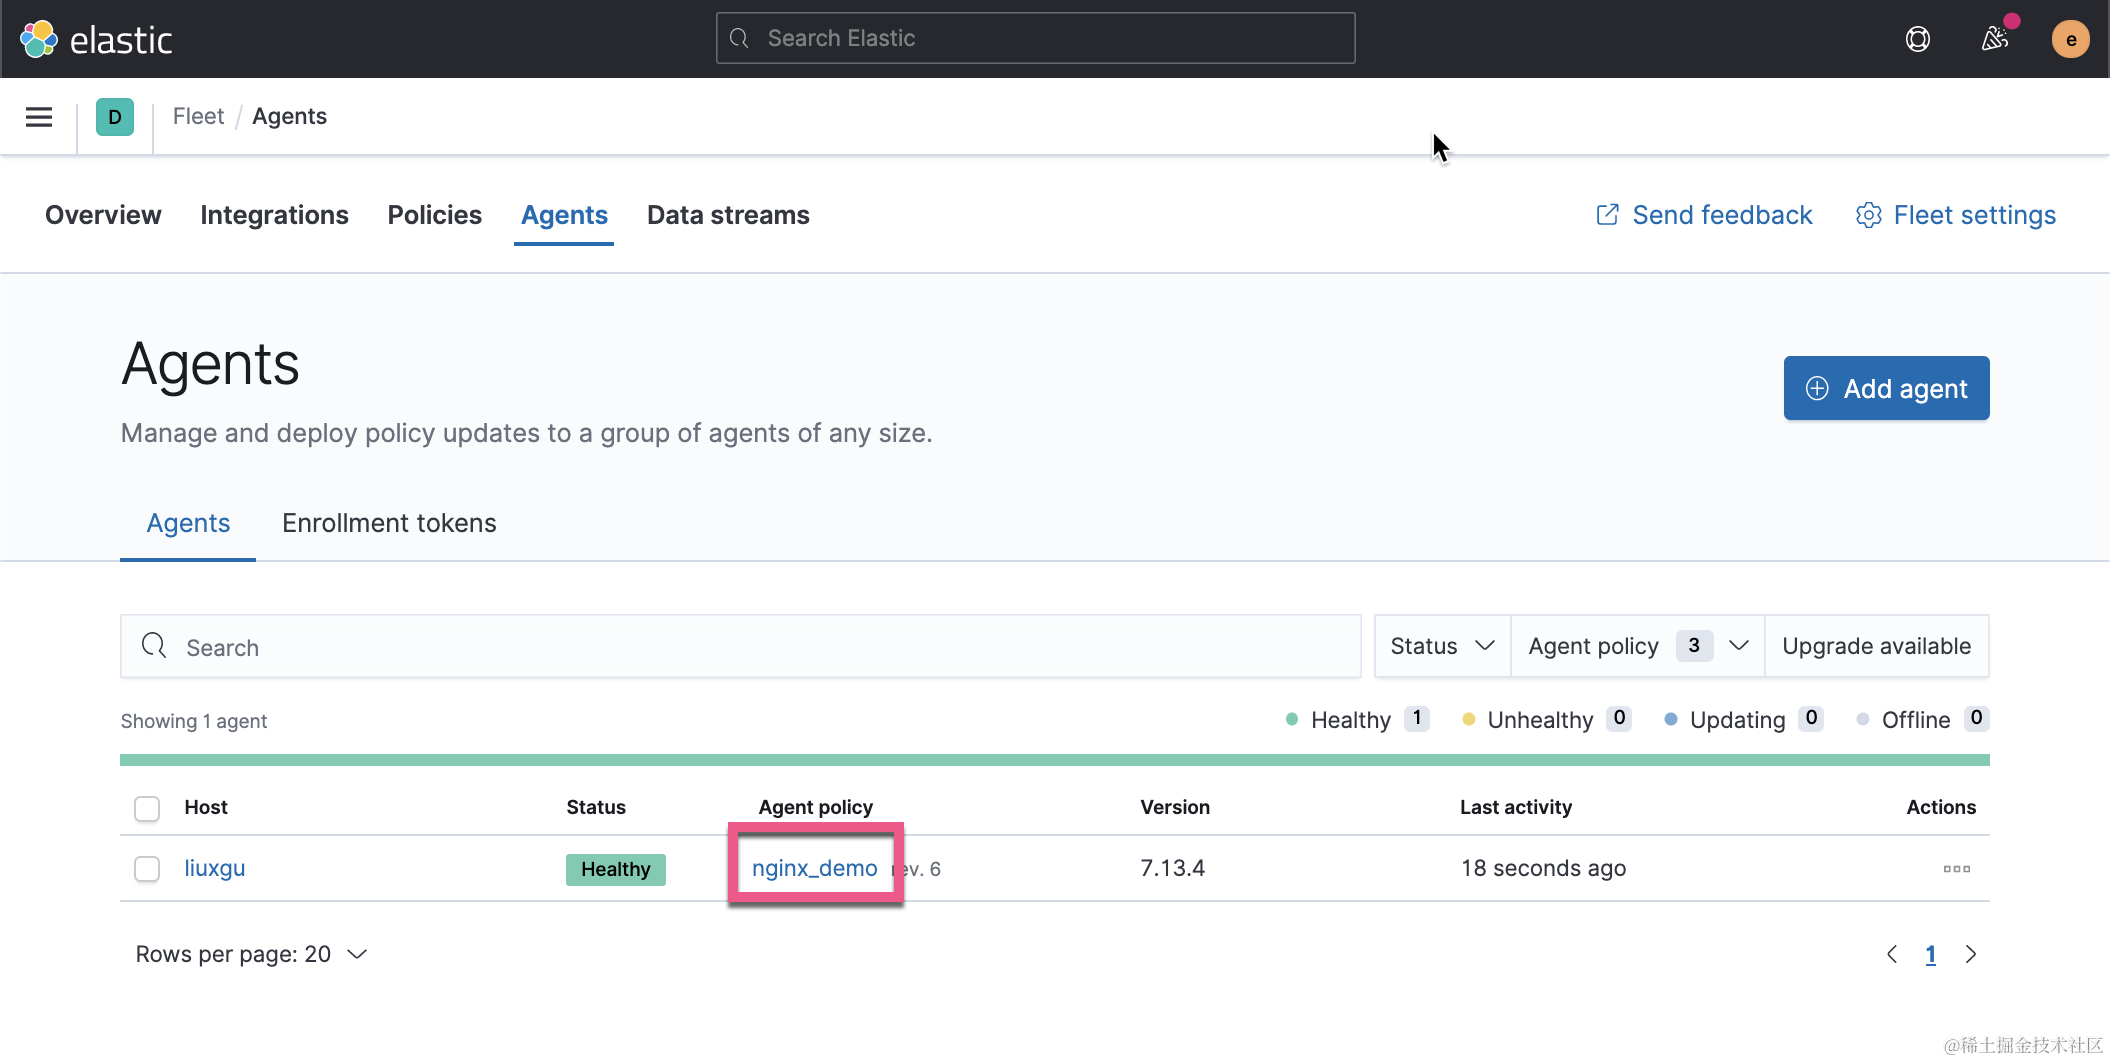Open Fleet settings
The image size is (2110, 1062).
1956,215
